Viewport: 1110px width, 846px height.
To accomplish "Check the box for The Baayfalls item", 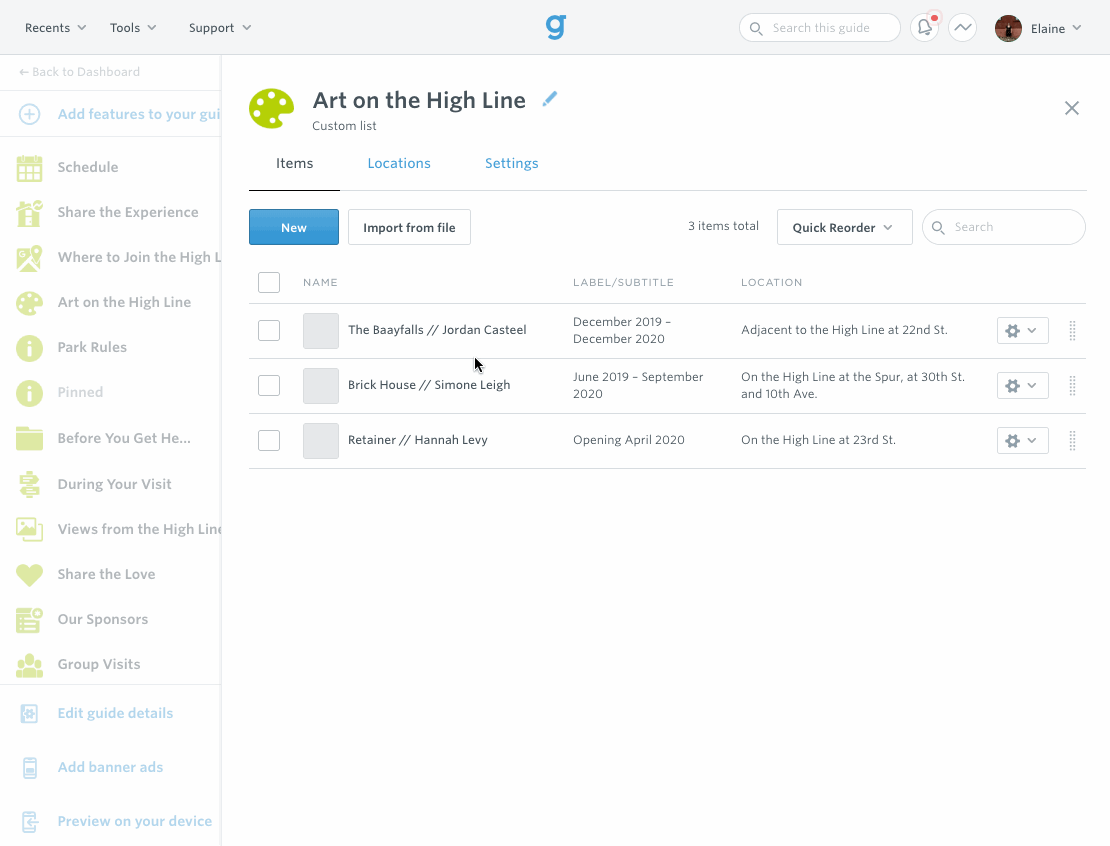I will point(269,330).
